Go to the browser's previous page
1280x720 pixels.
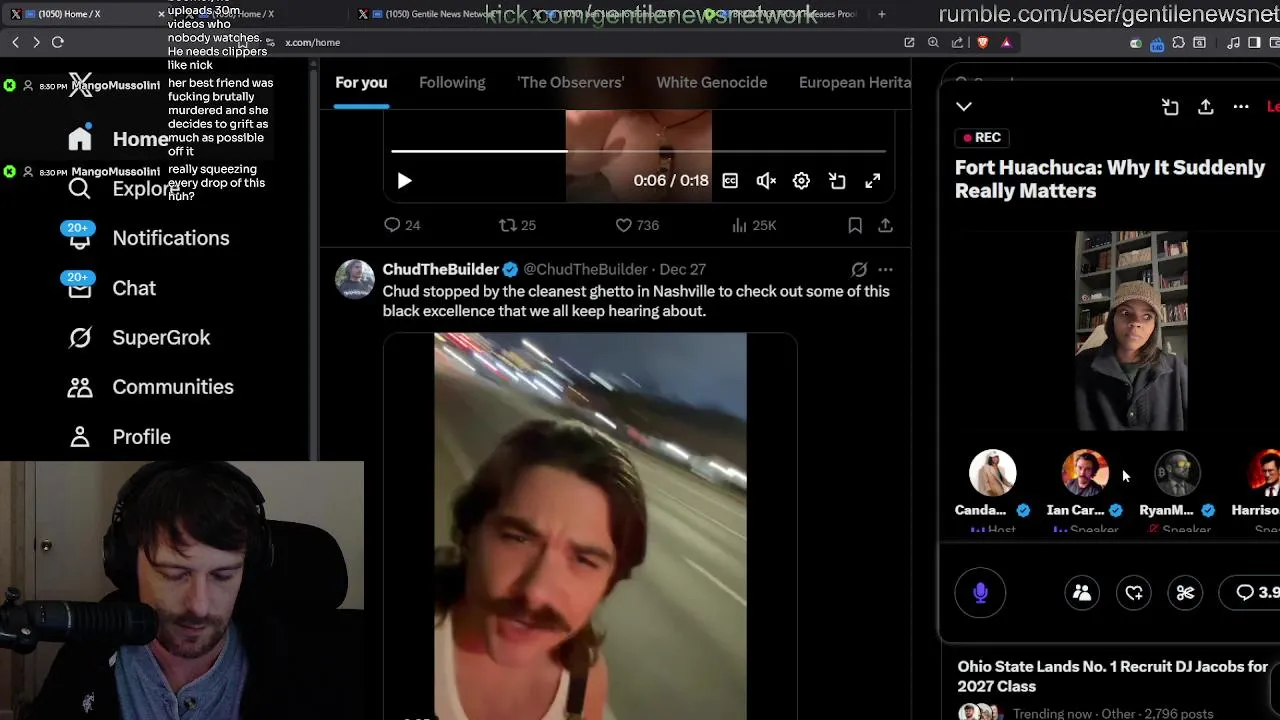coord(15,42)
